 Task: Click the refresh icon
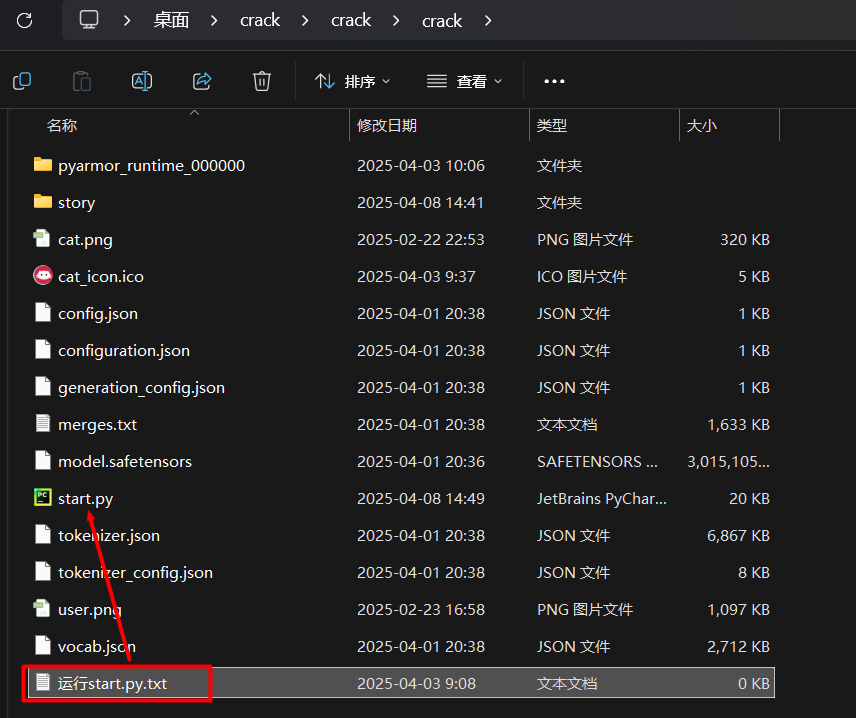click(x=25, y=20)
